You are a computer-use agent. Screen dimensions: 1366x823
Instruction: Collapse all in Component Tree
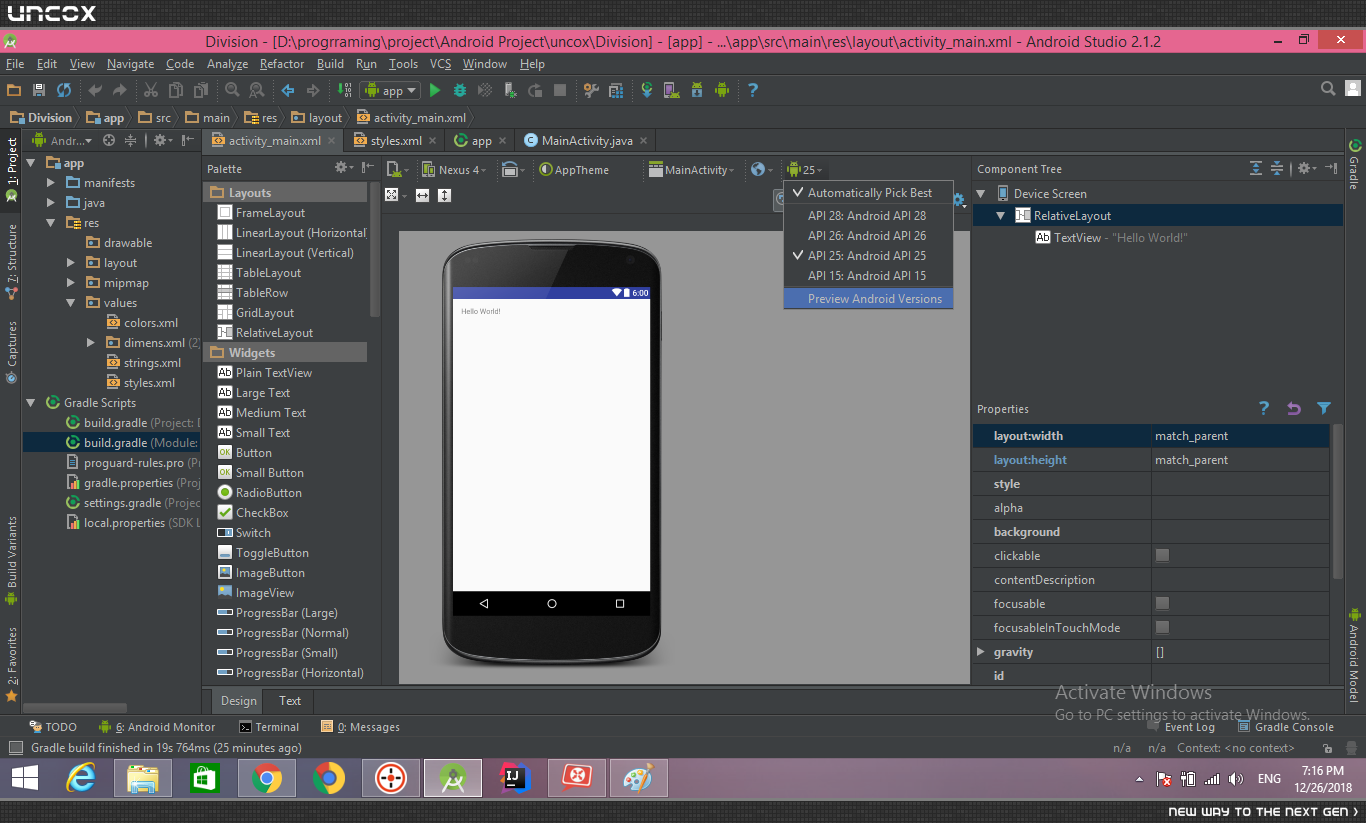tap(1276, 168)
